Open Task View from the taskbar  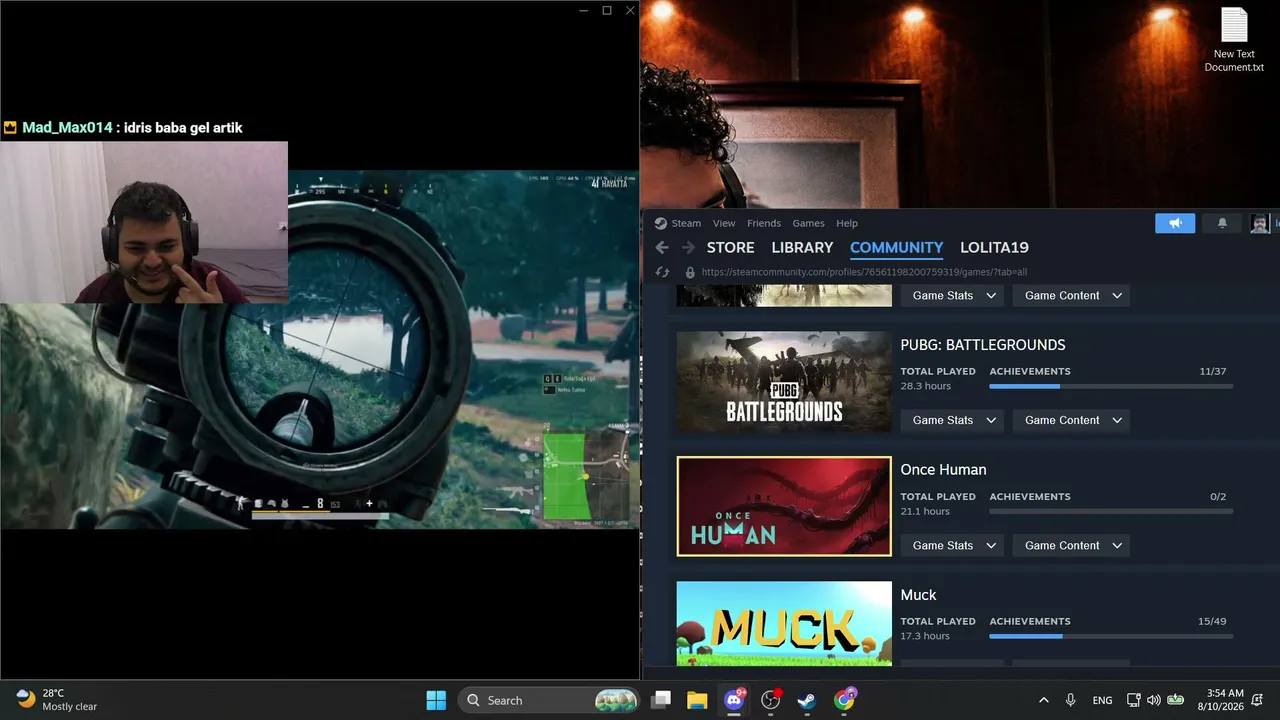pyautogui.click(x=661, y=700)
